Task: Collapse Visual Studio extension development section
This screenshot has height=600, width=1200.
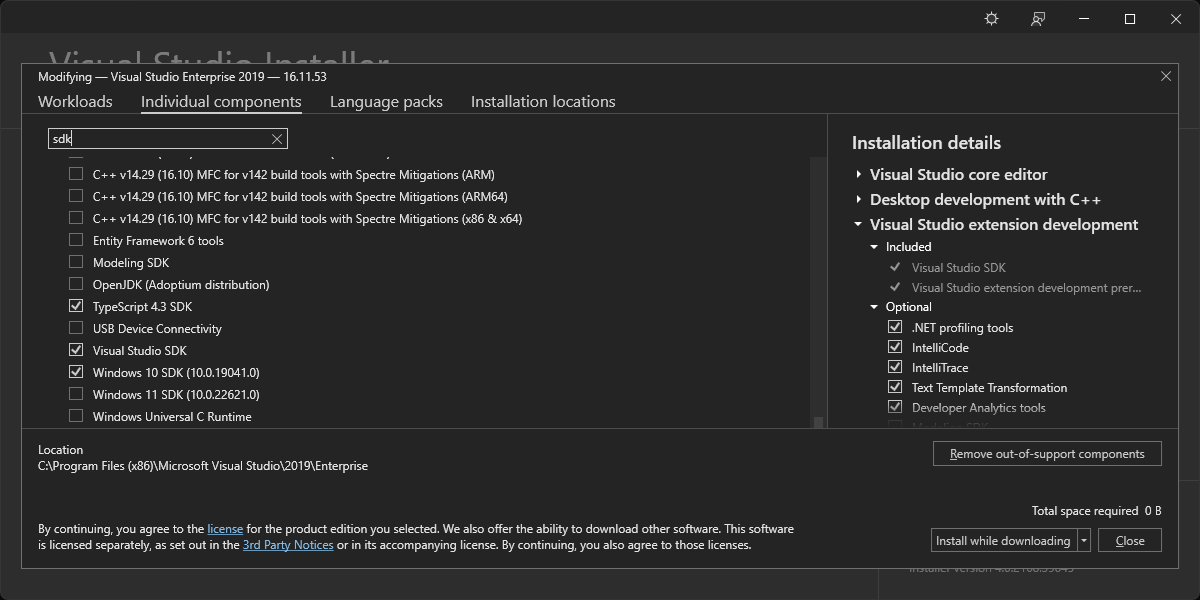Action: 859,225
